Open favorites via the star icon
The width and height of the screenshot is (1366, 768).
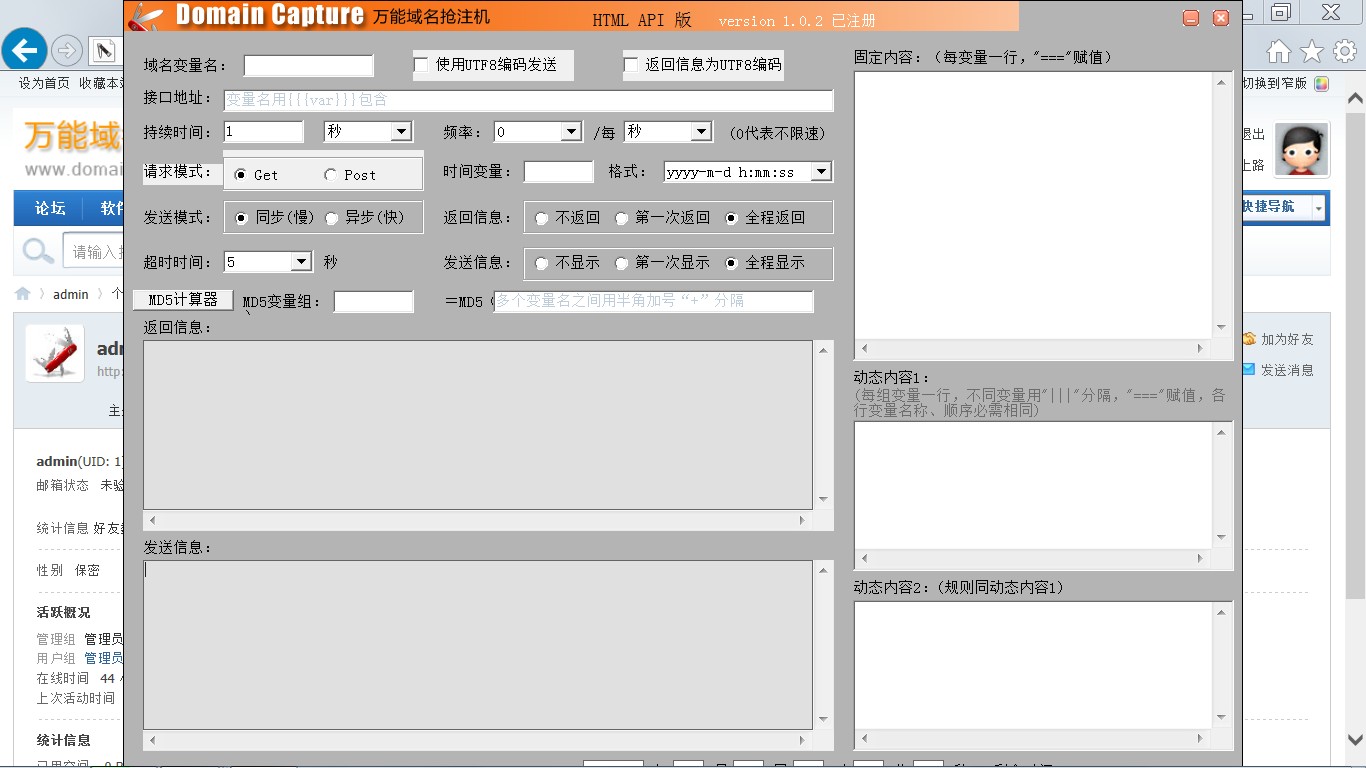[1312, 52]
